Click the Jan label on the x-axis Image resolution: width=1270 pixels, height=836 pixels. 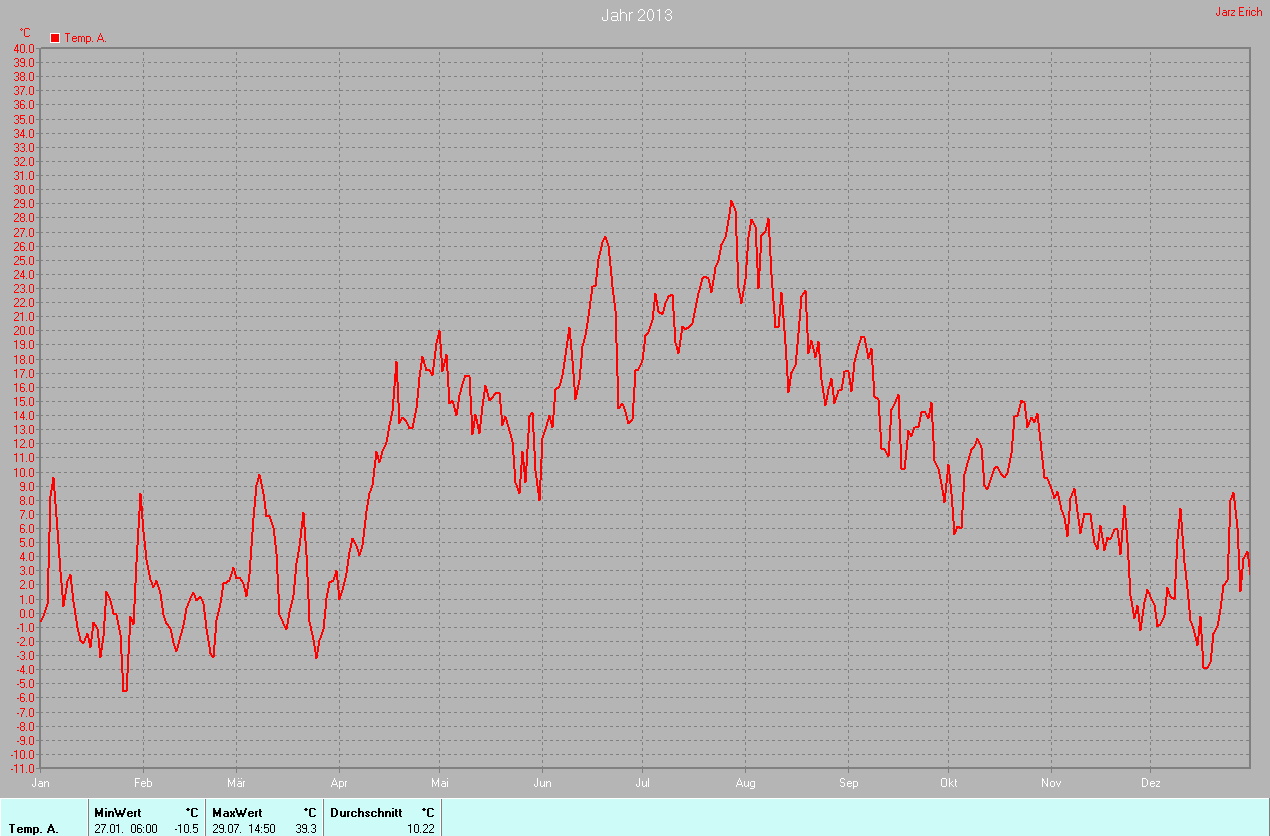(x=41, y=782)
